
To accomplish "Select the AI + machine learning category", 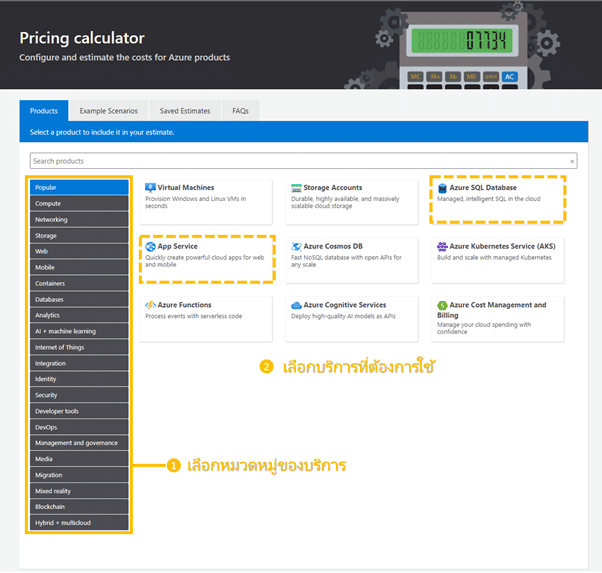I will point(79,331).
